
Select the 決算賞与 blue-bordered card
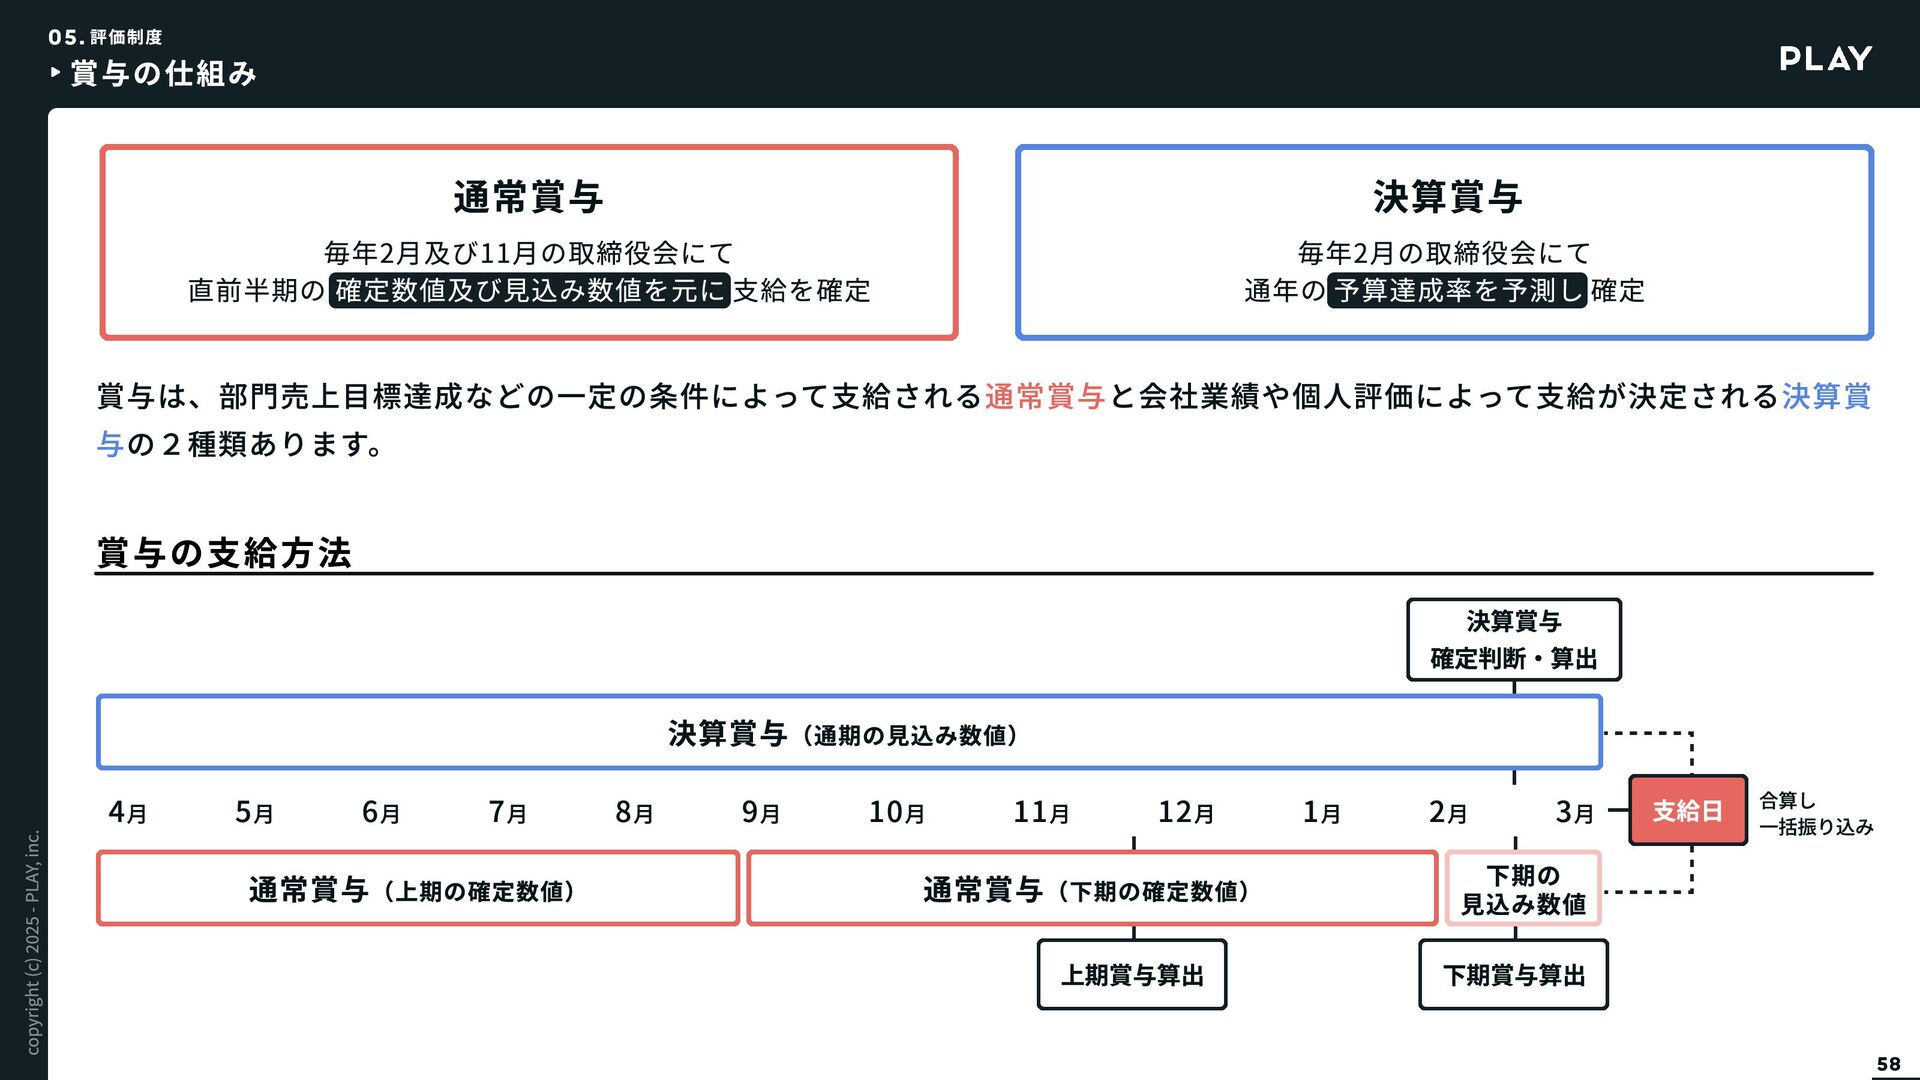click(x=1444, y=243)
